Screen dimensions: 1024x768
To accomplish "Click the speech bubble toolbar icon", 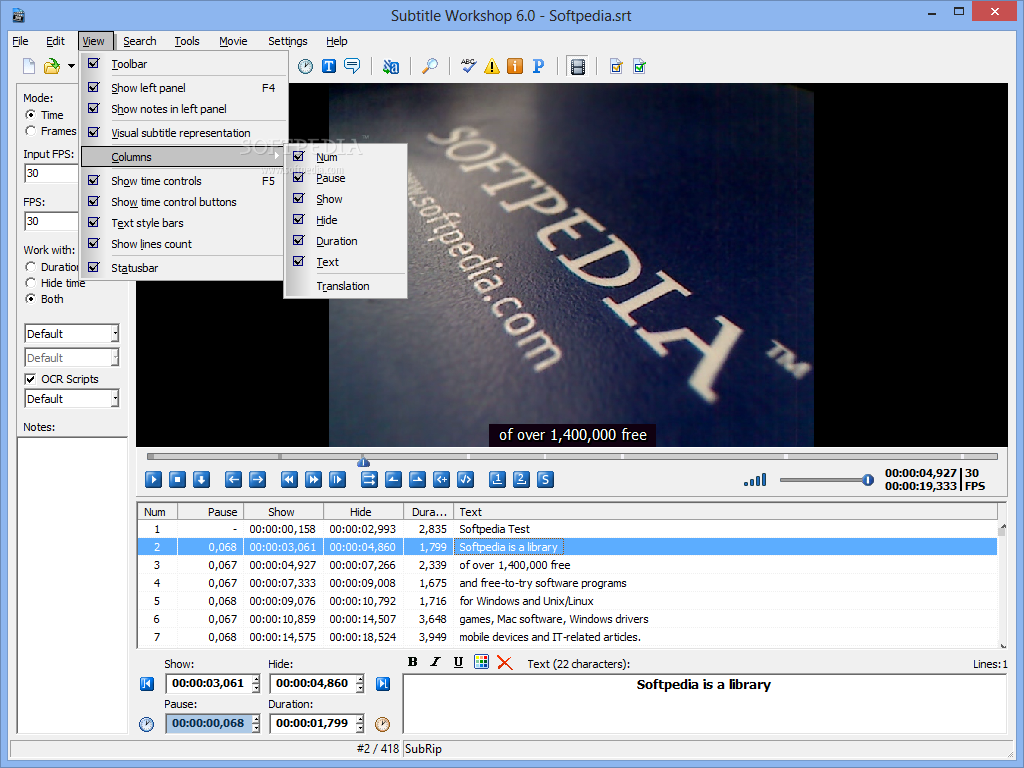I will tap(352, 66).
